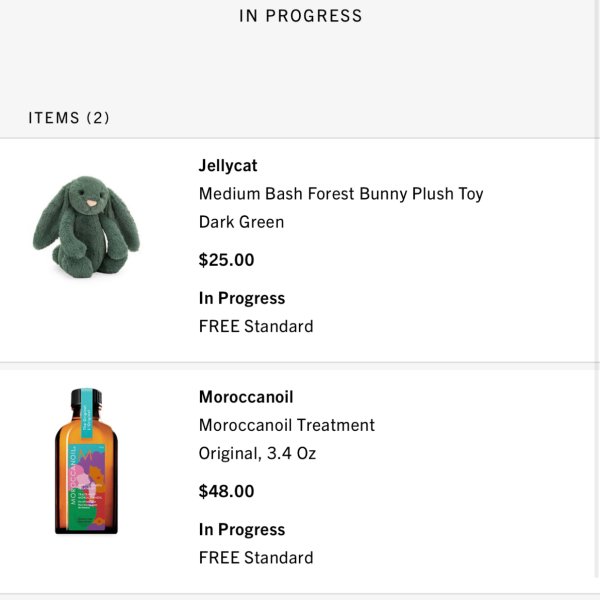Click In Progress status under Jellycat item

(242, 298)
